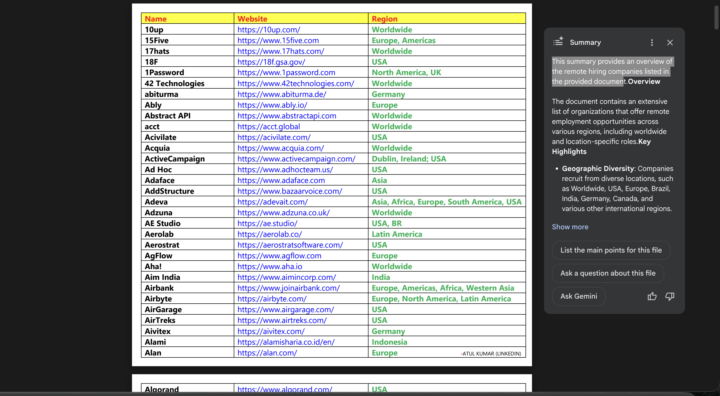The height and width of the screenshot is (396, 720).
Task: Open the https://www.abiturma.de/ link
Action: pyautogui.click(x=282, y=94)
